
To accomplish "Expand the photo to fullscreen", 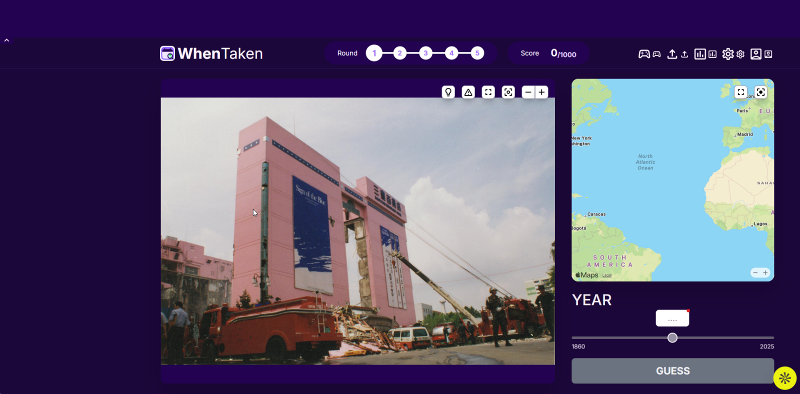I will point(488,92).
